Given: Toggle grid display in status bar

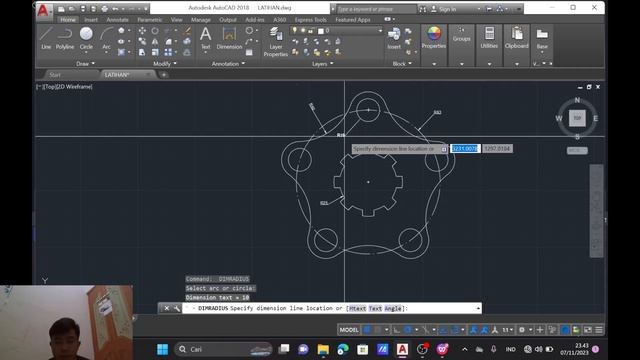Looking at the screenshot, I should click(x=367, y=329).
